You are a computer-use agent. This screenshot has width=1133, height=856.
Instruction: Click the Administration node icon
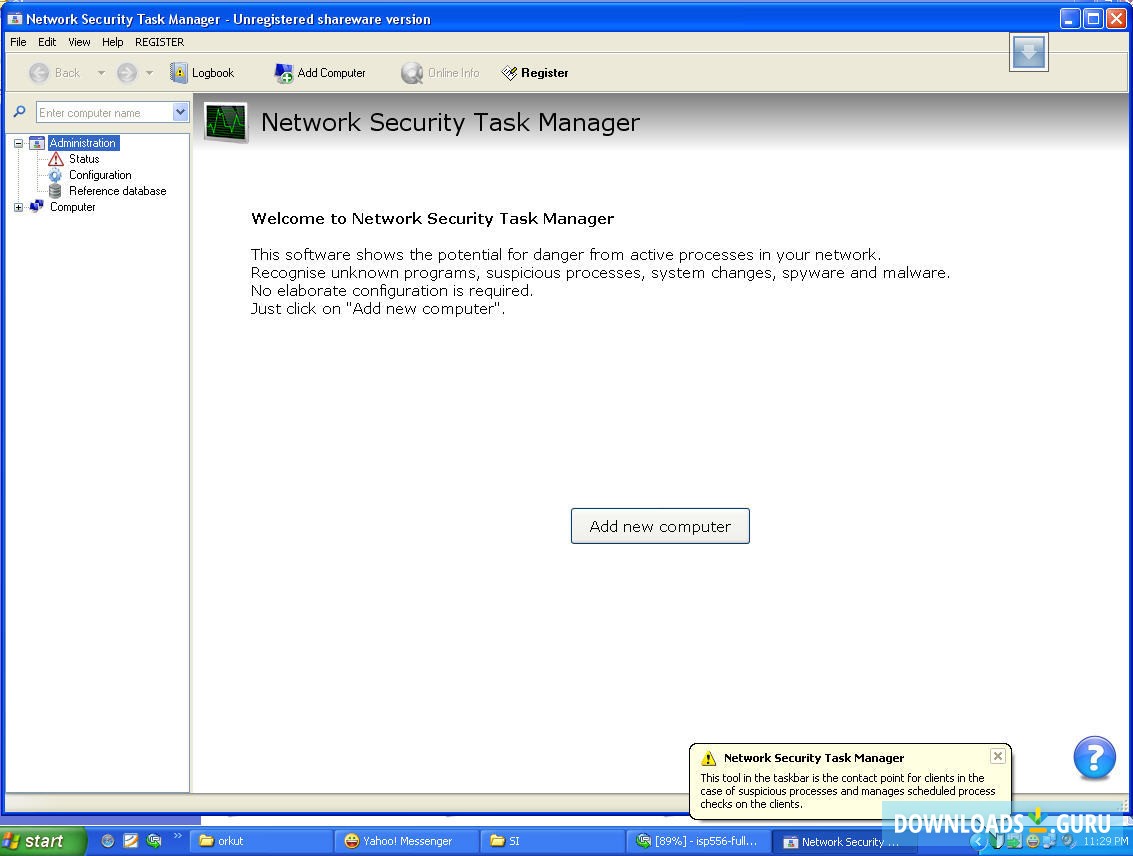37,143
